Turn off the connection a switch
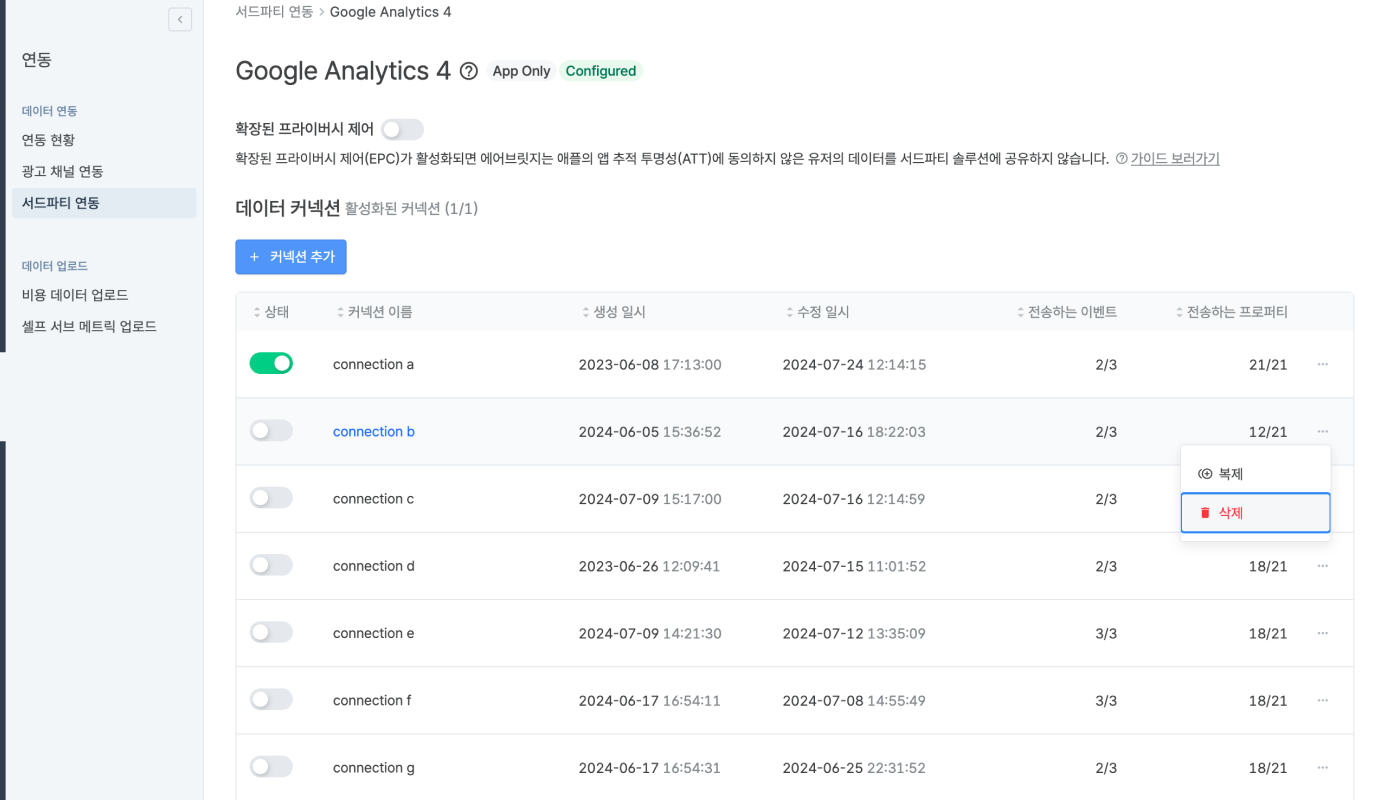The width and height of the screenshot is (1400, 800). (x=271, y=363)
